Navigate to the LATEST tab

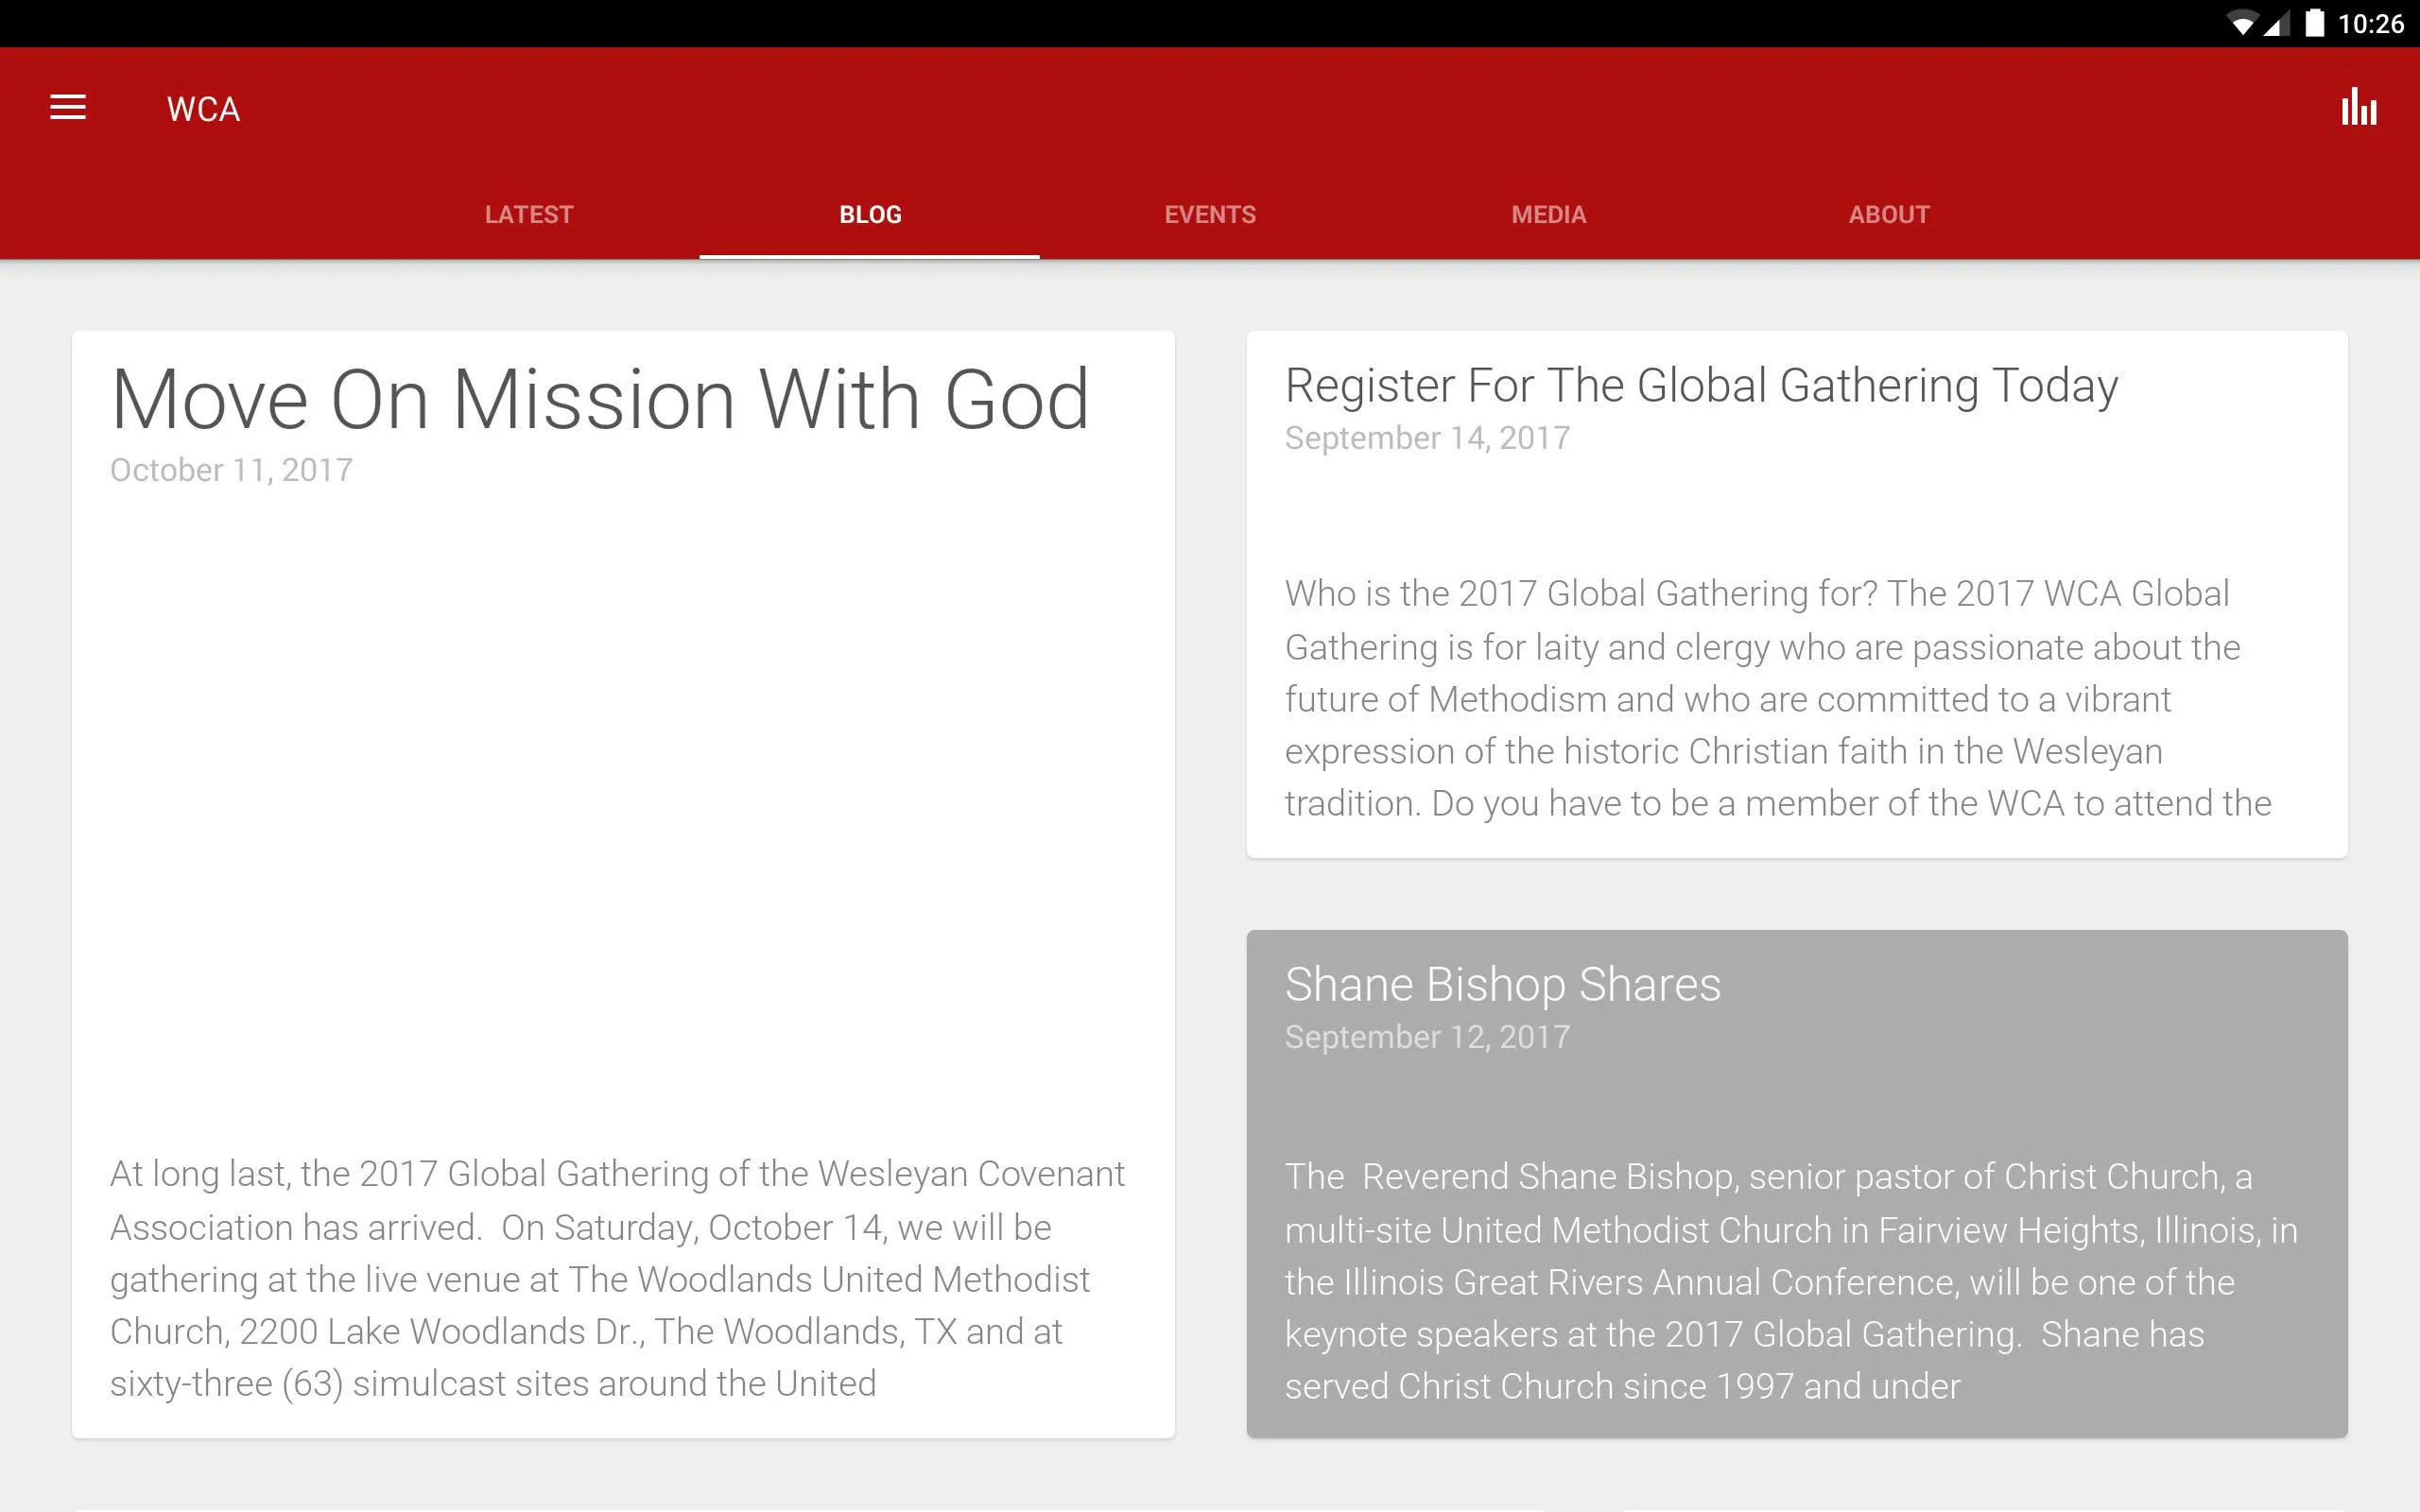click(x=529, y=213)
